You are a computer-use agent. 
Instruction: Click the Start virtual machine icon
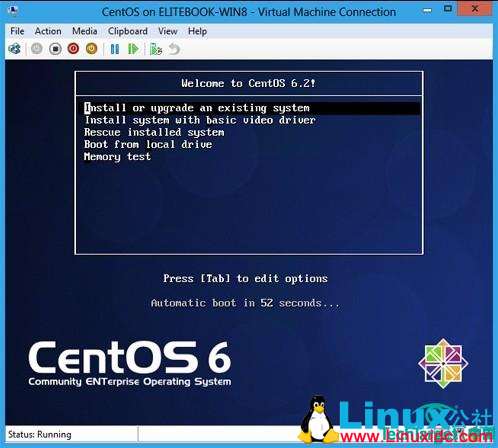(x=37, y=49)
